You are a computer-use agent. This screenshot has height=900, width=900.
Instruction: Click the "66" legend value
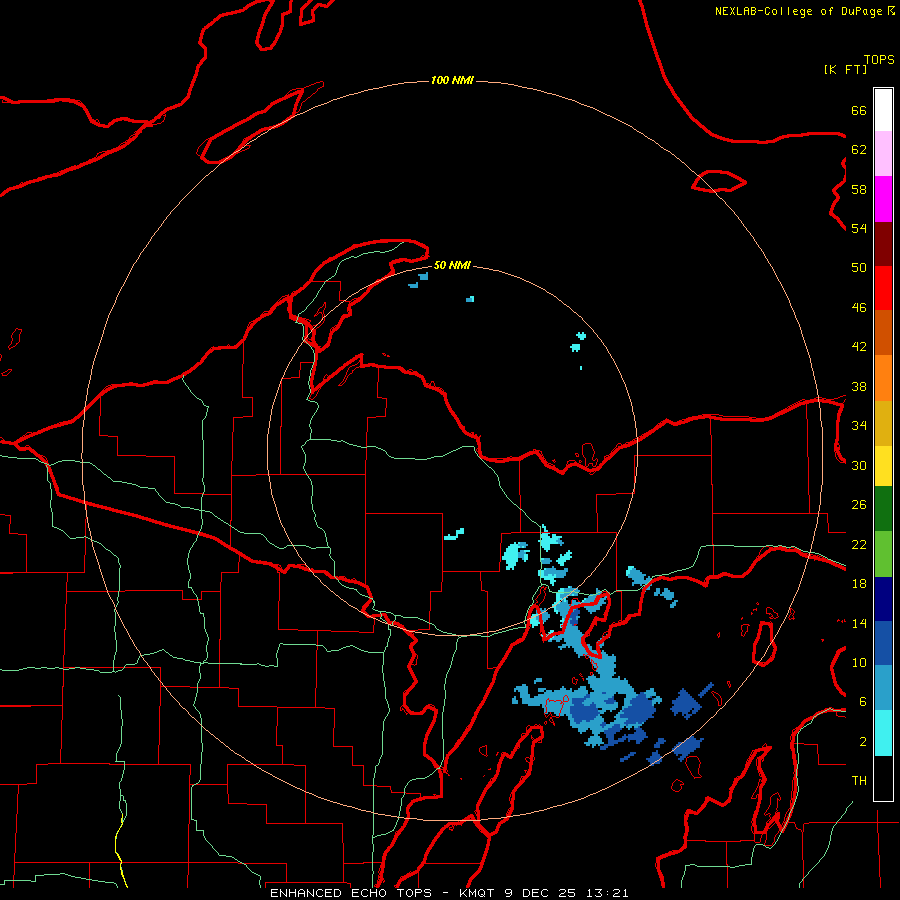pos(859,110)
